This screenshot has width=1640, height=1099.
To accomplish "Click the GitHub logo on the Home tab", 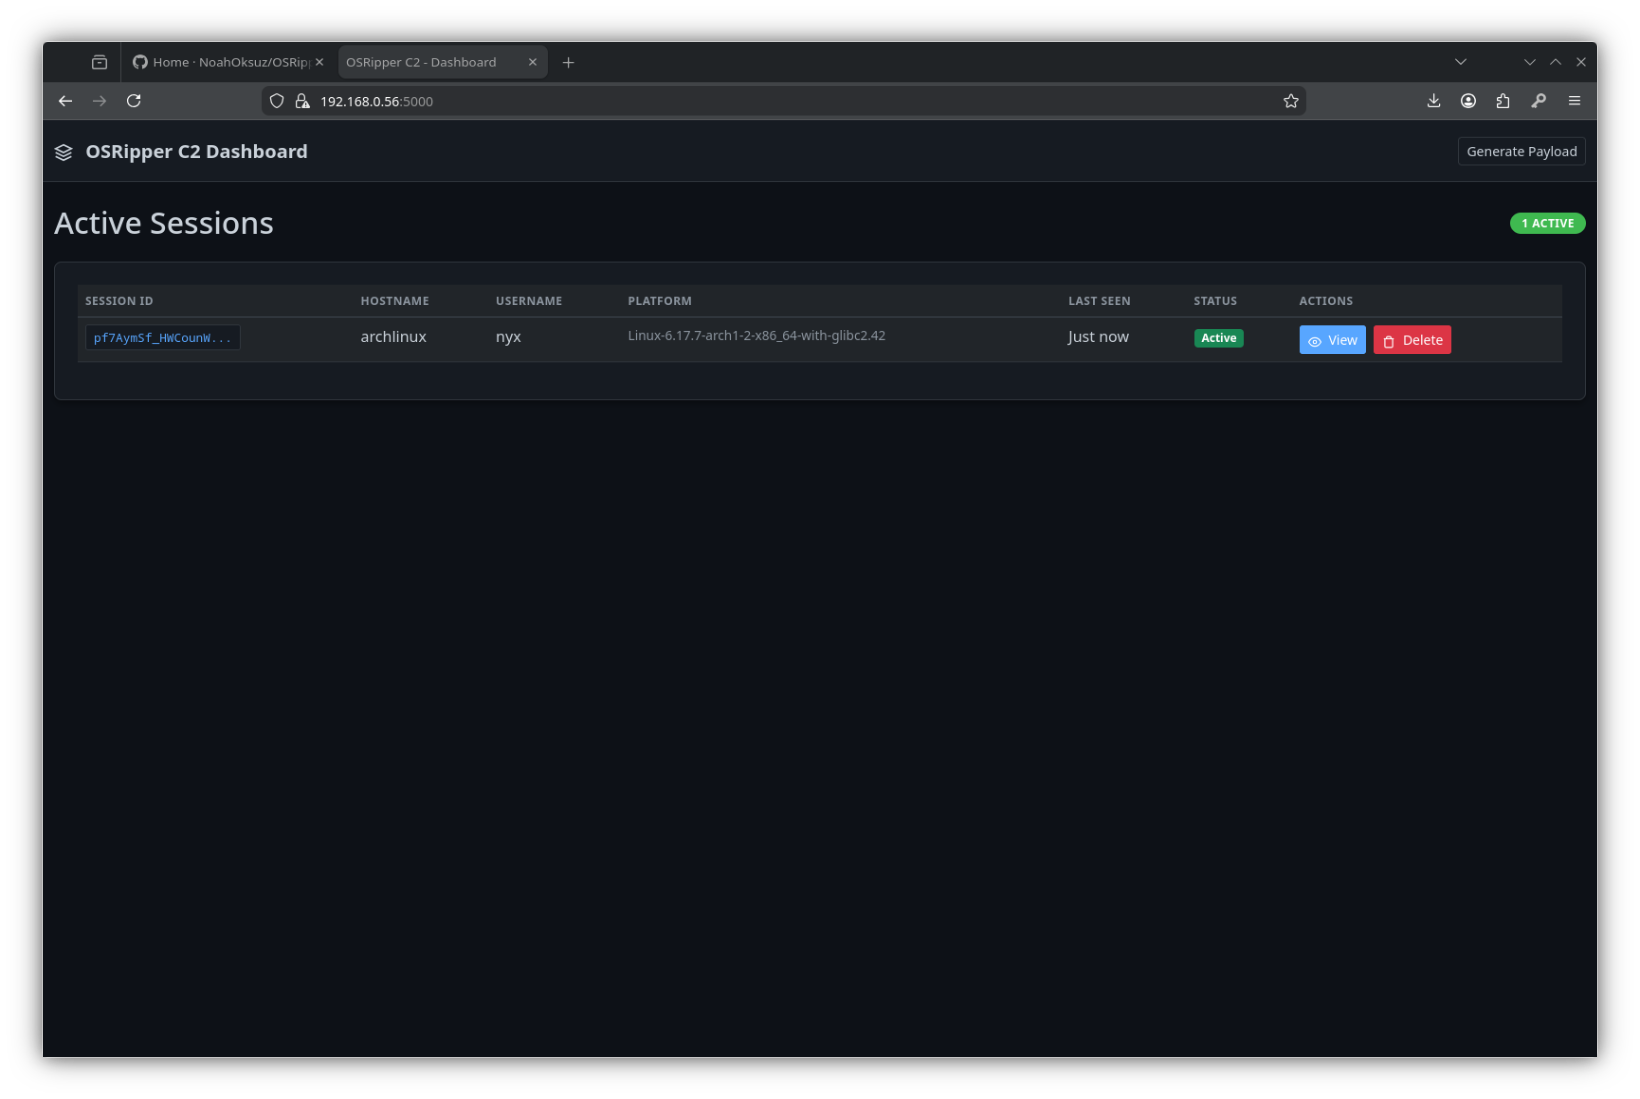I will [x=141, y=61].
